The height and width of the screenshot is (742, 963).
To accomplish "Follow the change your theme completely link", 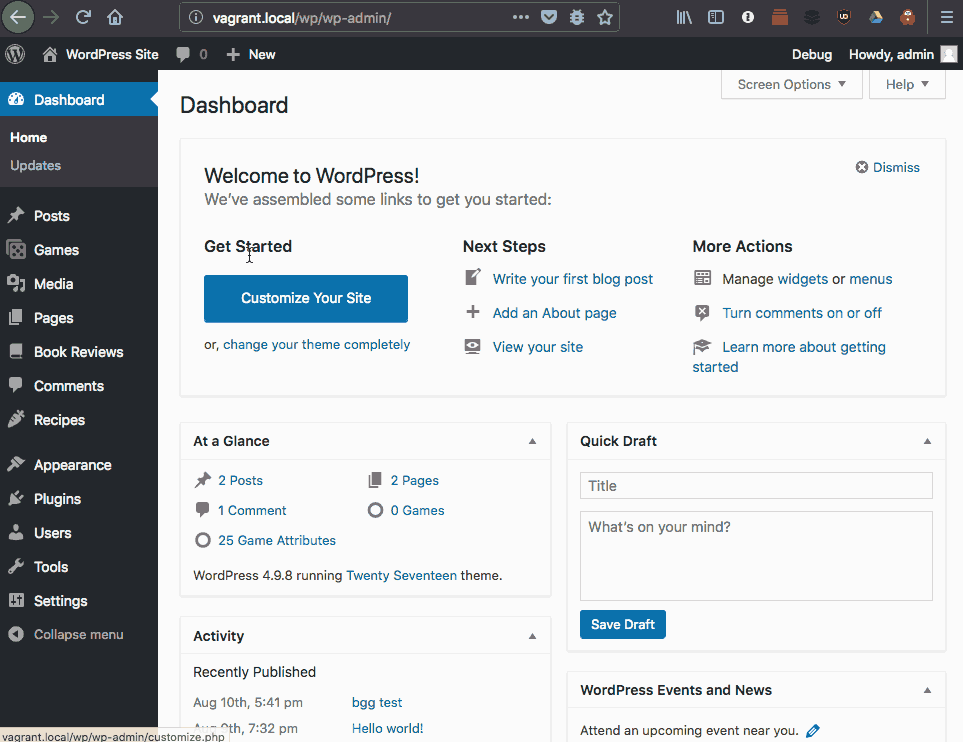I will 316,345.
